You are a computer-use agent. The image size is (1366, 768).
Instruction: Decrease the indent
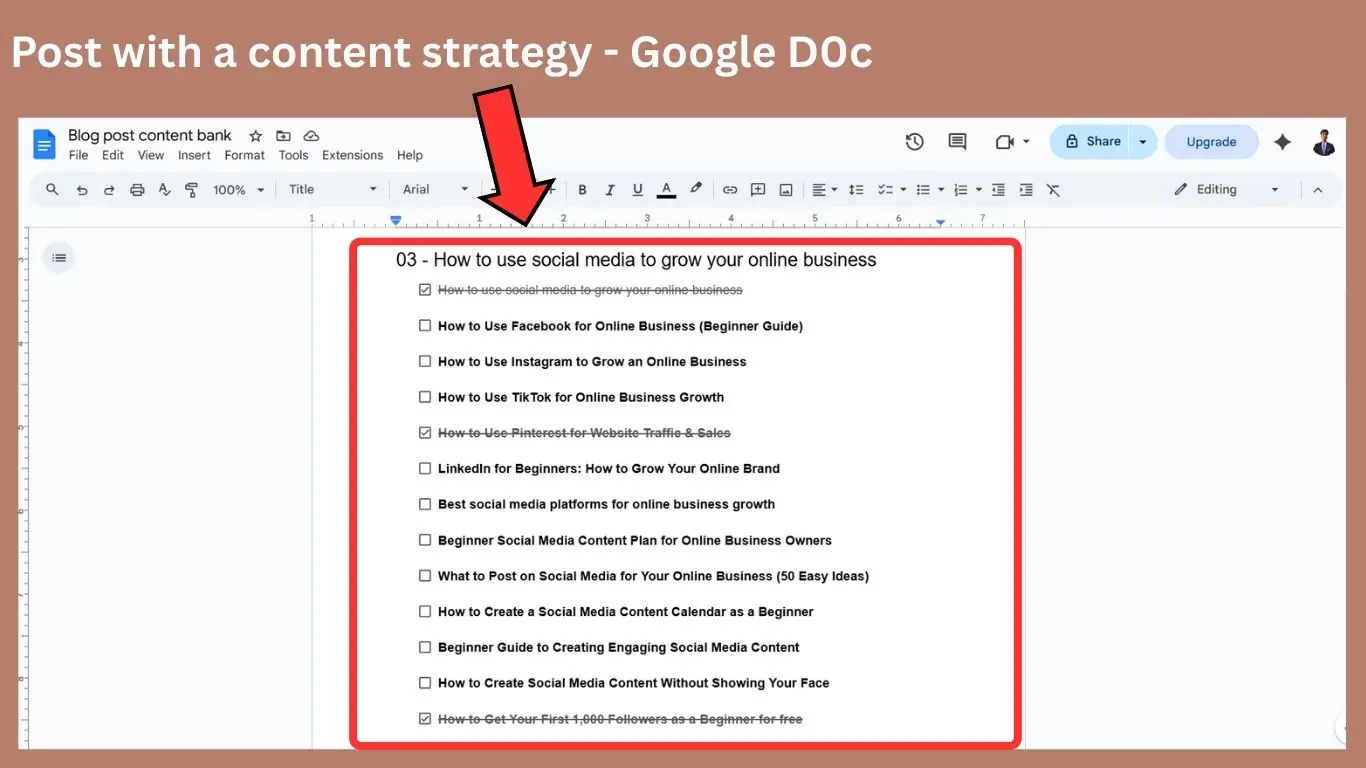(x=998, y=190)
